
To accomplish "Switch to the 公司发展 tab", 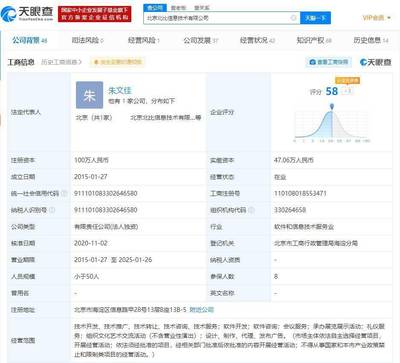I will coord(201,40).
